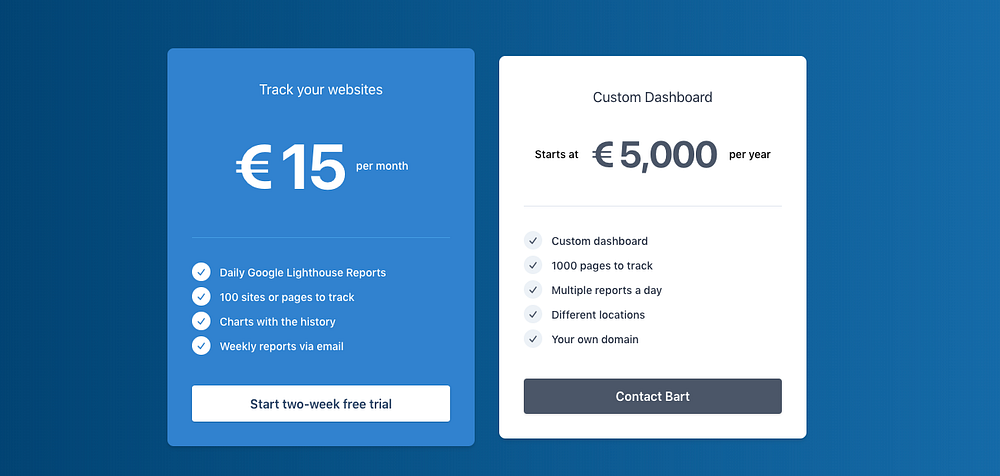The image size is (1000, 476).
Task: Click the Custom Dashboard plan title
Action: 652,97
